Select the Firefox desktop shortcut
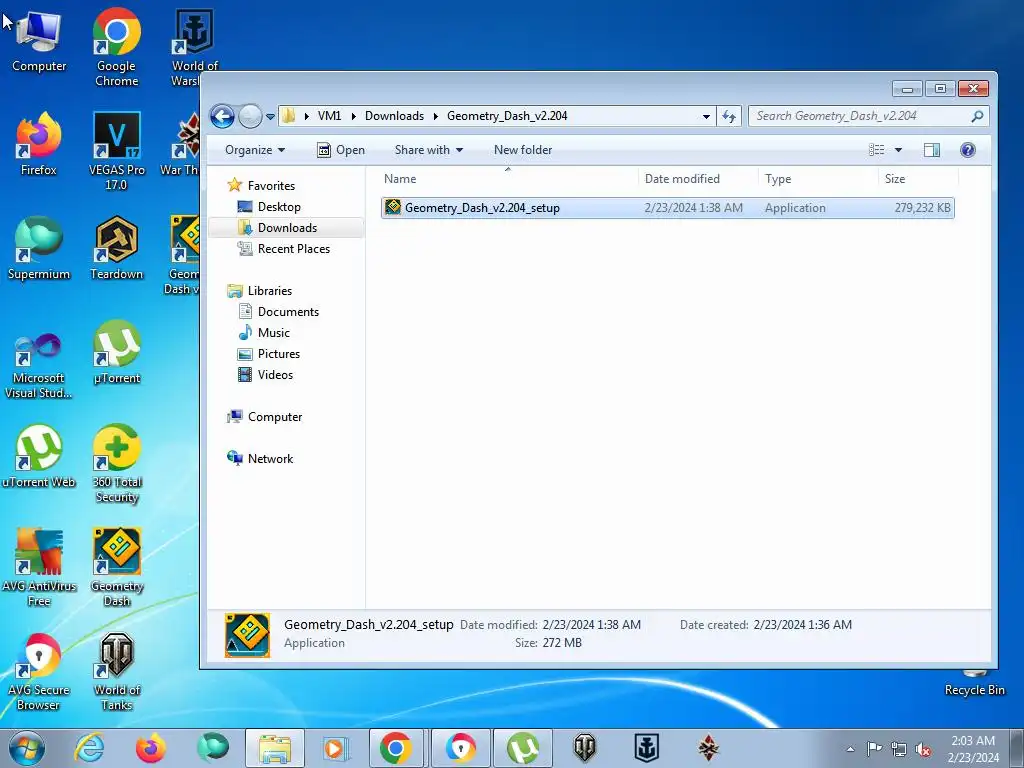Screen dimensions: 1024x768 39,145
